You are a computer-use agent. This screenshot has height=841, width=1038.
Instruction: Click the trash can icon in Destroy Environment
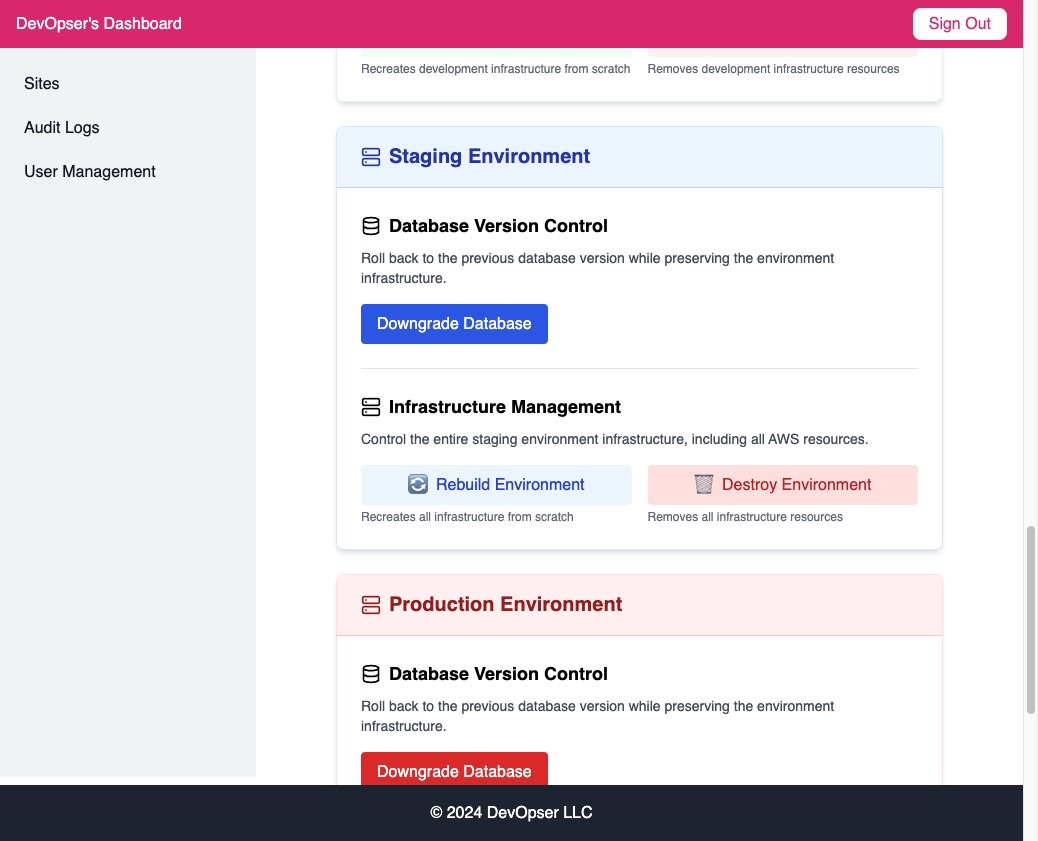click(704, 484)
